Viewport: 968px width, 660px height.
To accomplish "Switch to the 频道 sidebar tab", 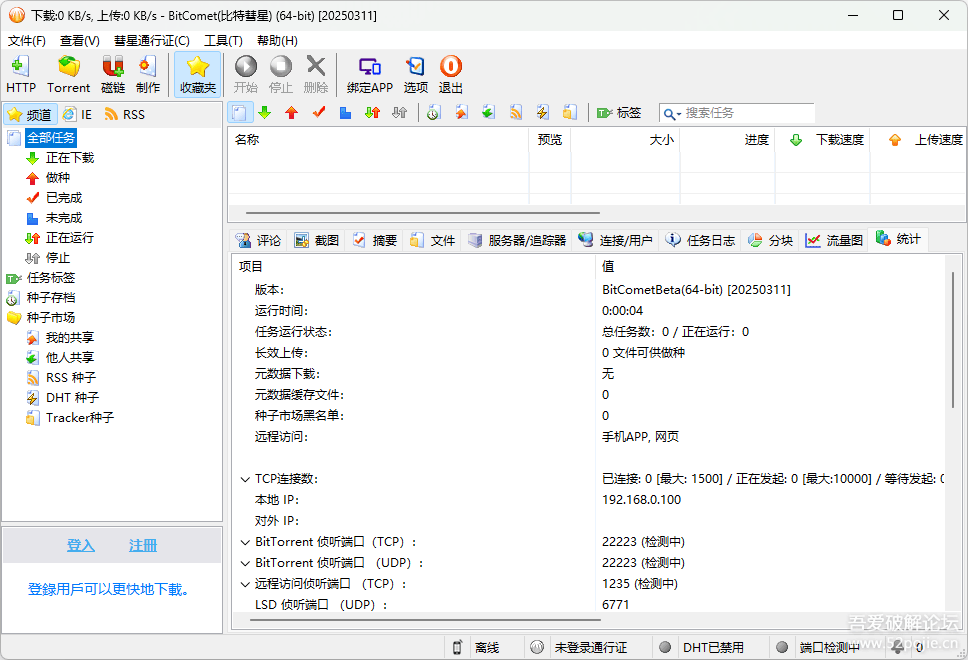I will [x=30, y=114].
